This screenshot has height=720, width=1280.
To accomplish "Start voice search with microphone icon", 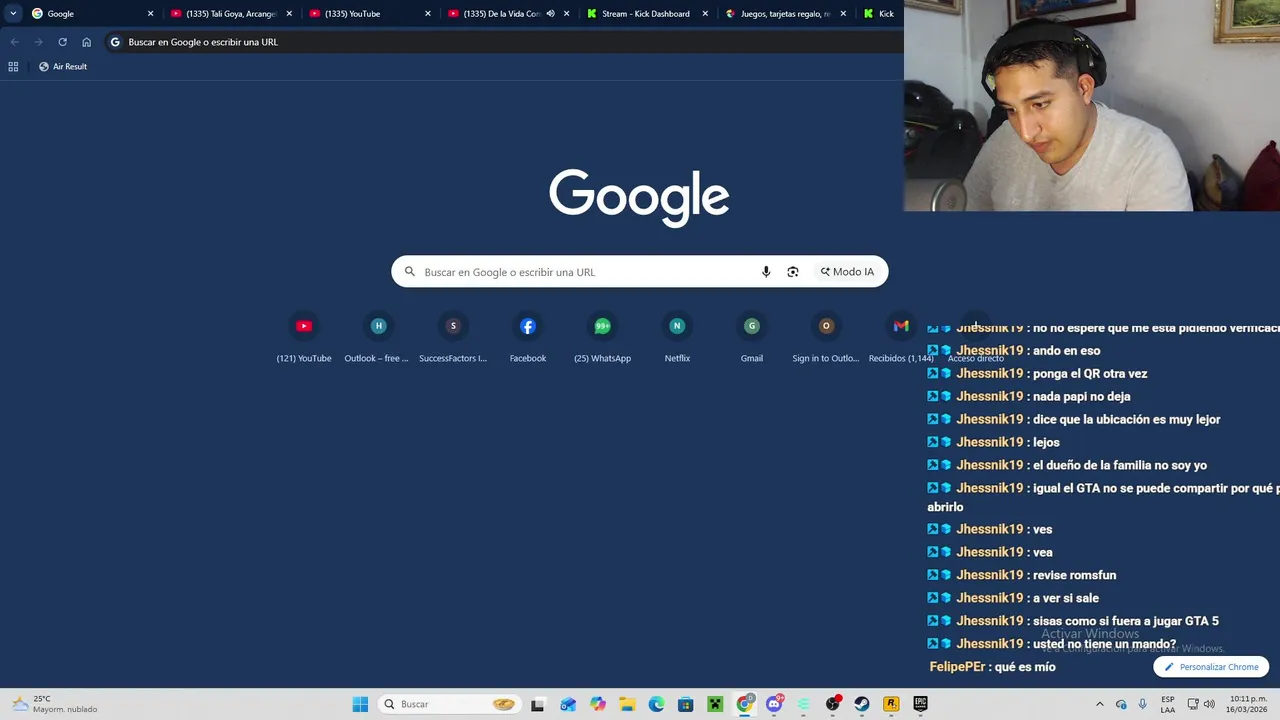I will (766, 272).
